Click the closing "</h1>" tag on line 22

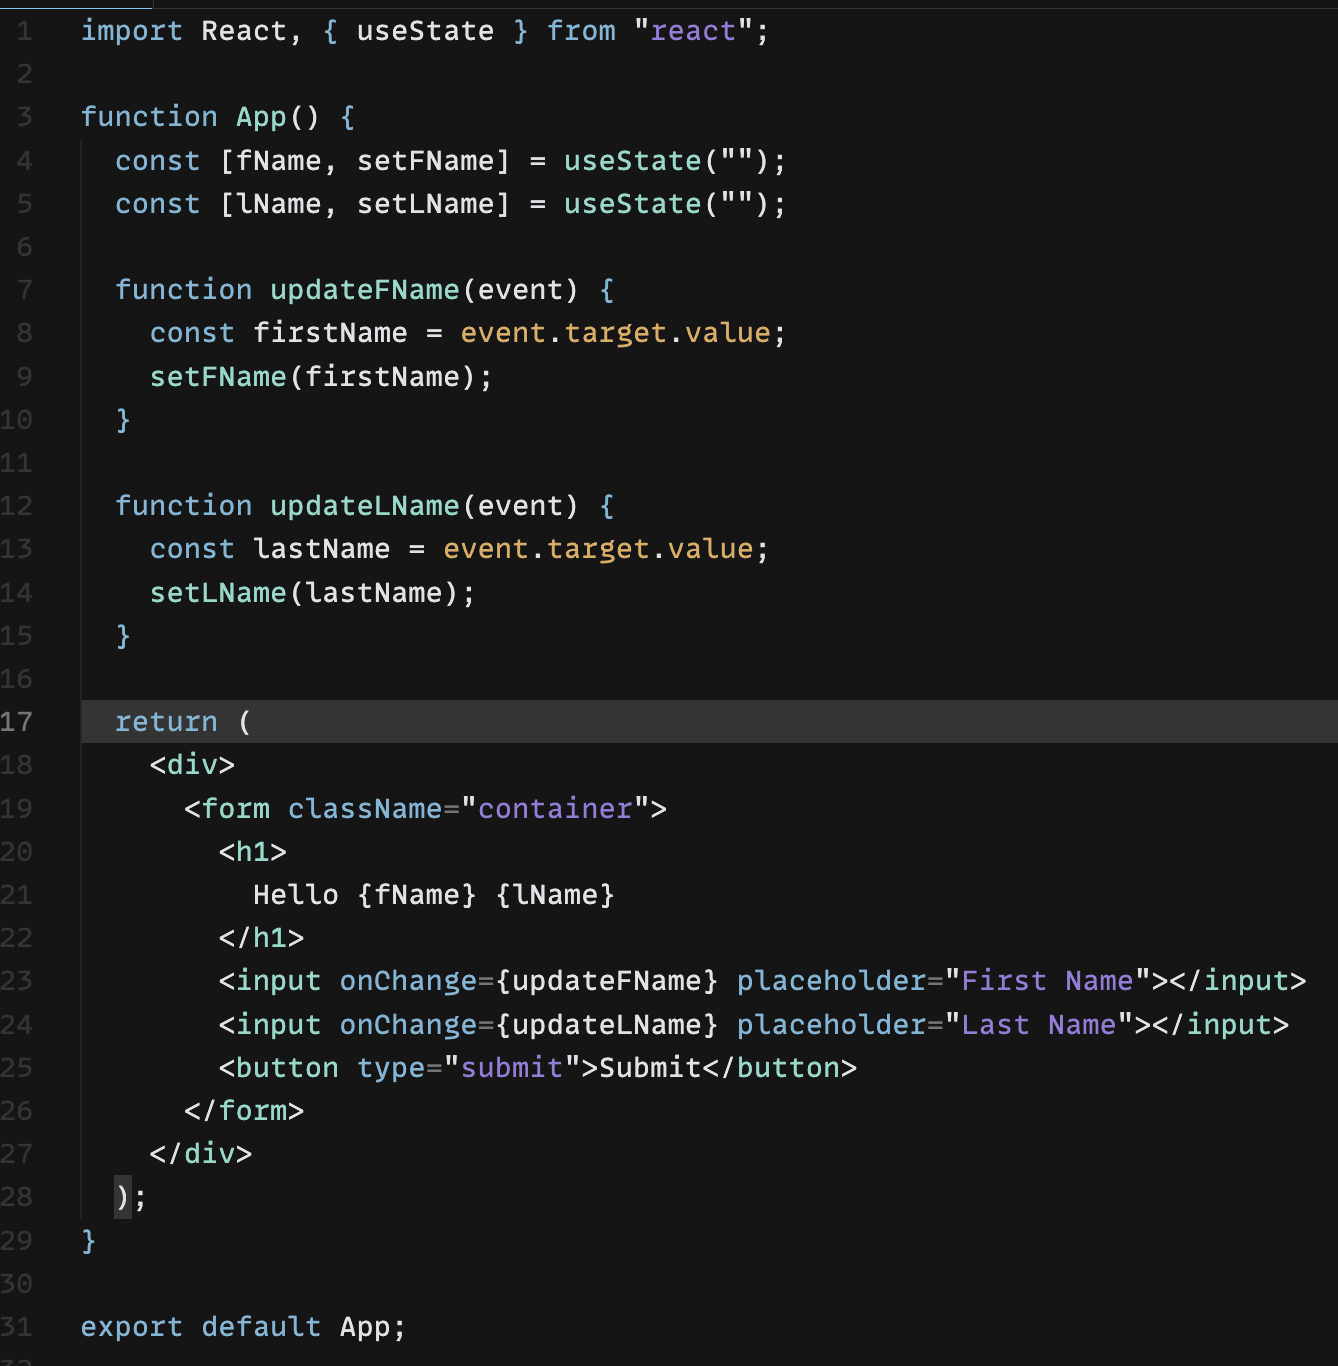point(262,938)
